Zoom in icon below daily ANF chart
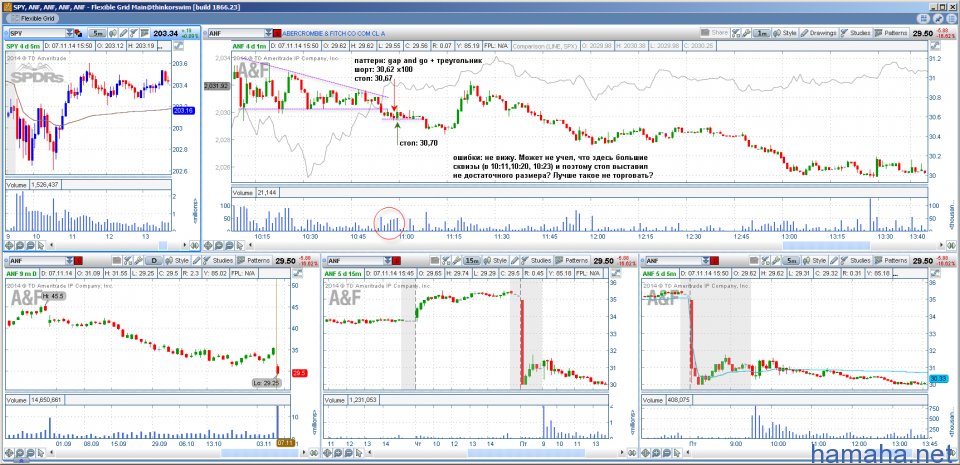The image size is (960, 465). tap(20, 453)
